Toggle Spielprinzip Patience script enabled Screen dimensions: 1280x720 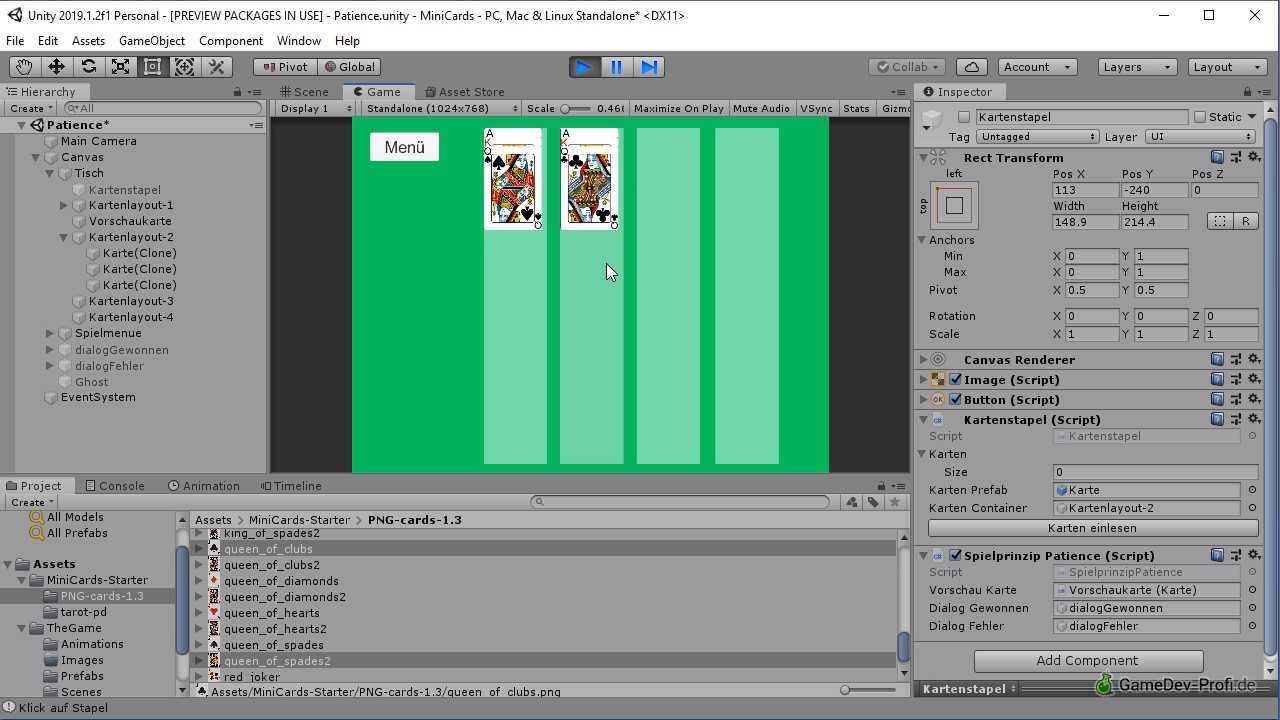[956, 556]
